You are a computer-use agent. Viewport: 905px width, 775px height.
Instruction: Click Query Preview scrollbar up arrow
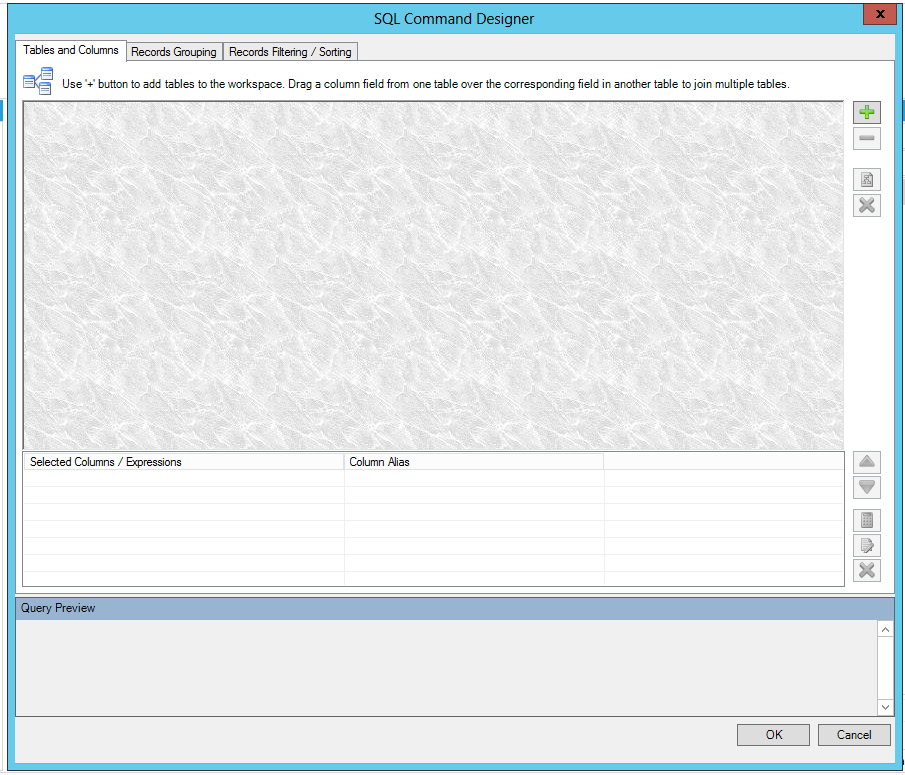click(x=885, y=629)
